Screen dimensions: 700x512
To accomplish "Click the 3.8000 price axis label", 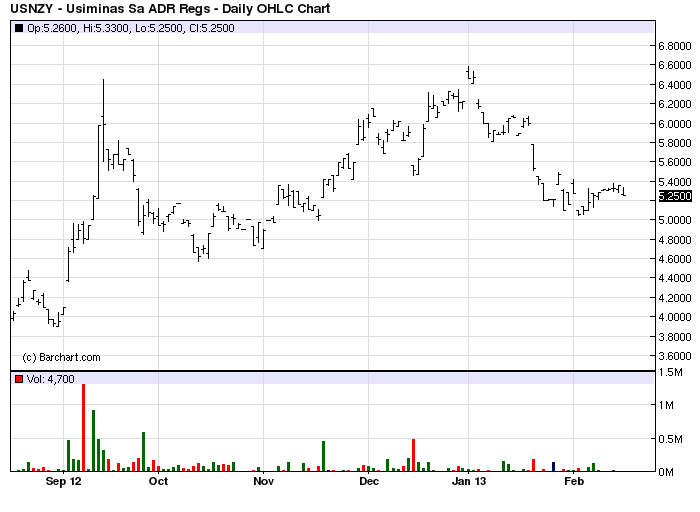I will tap(675, 337).
